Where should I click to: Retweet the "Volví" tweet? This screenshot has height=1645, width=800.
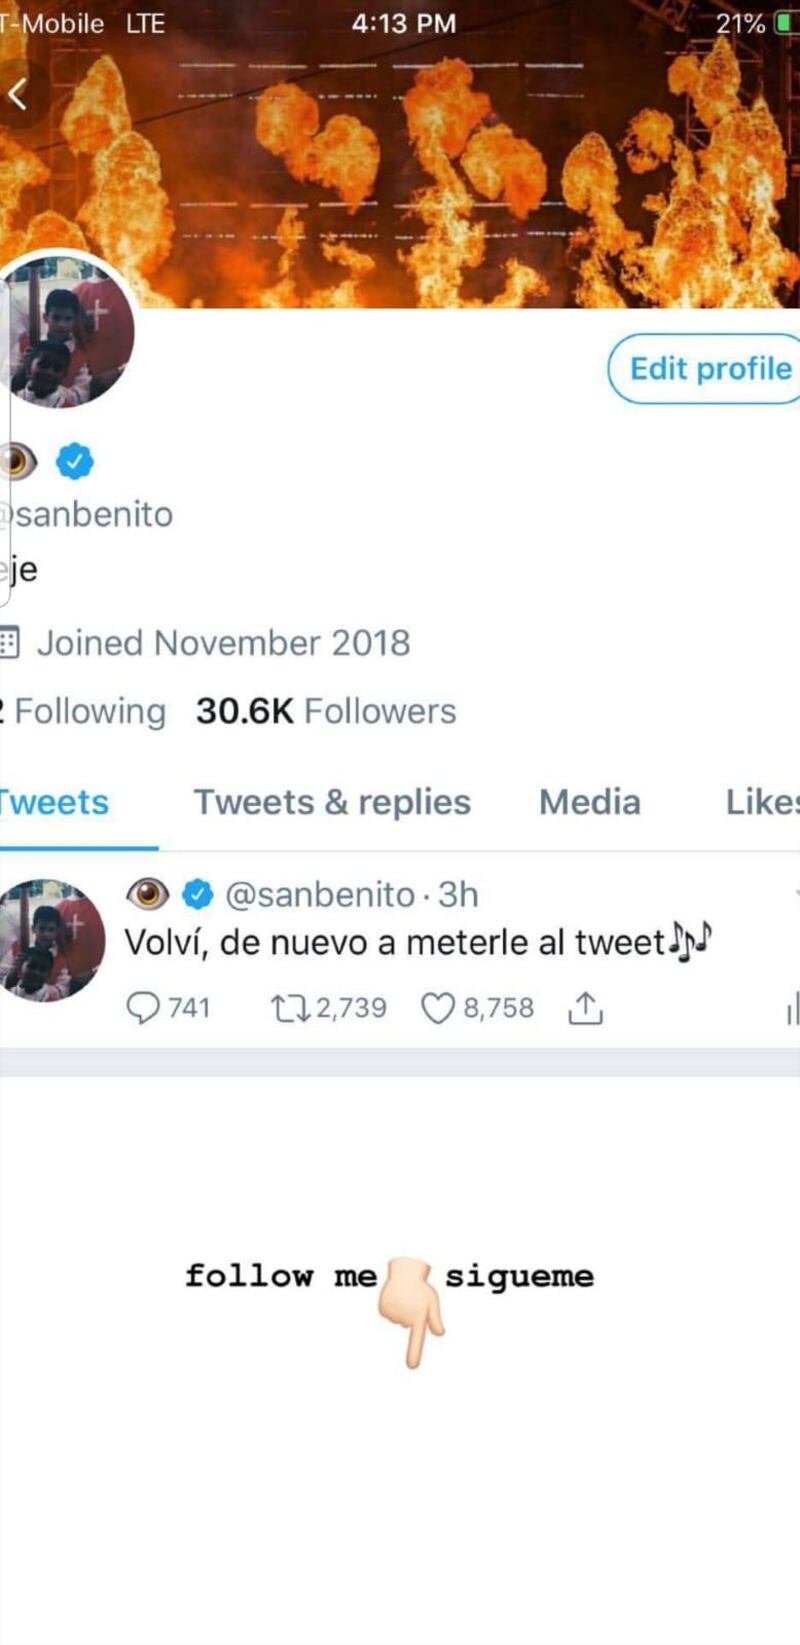(x=290, y=1008)
